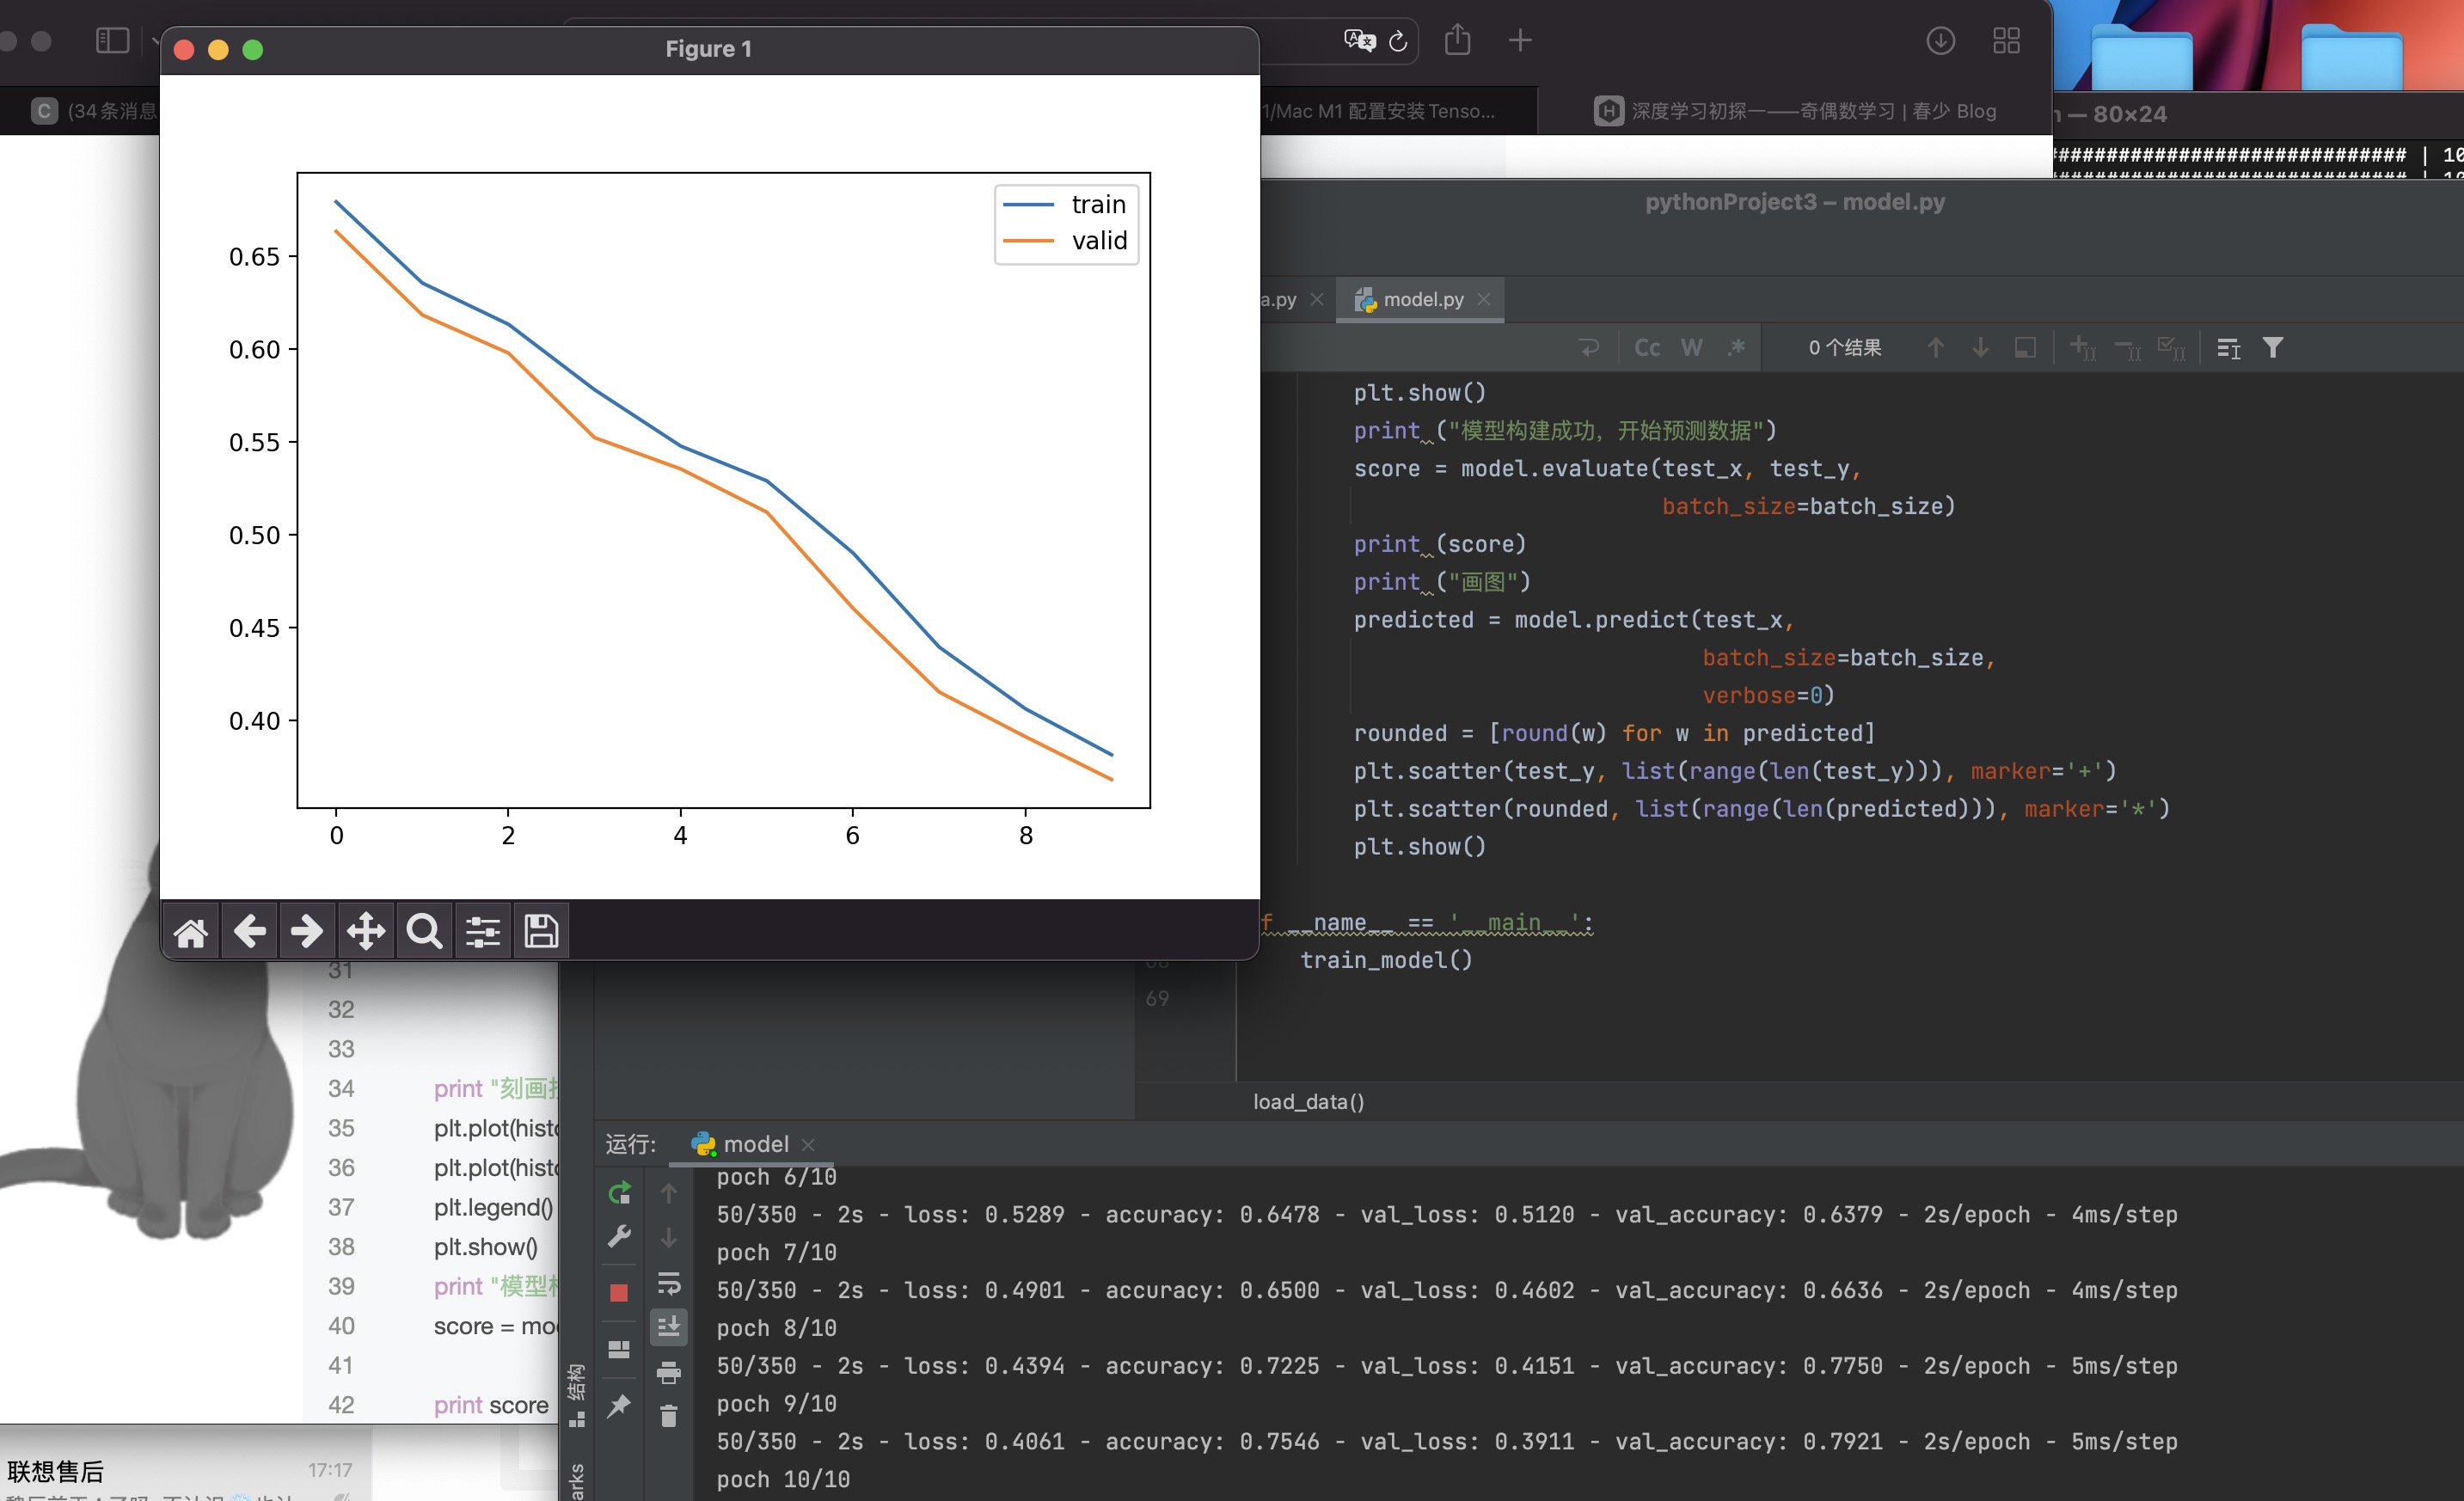Click the valid legend entry in plot
The height and width of the screenshot is (1501, 2464).
(1065, 241)
